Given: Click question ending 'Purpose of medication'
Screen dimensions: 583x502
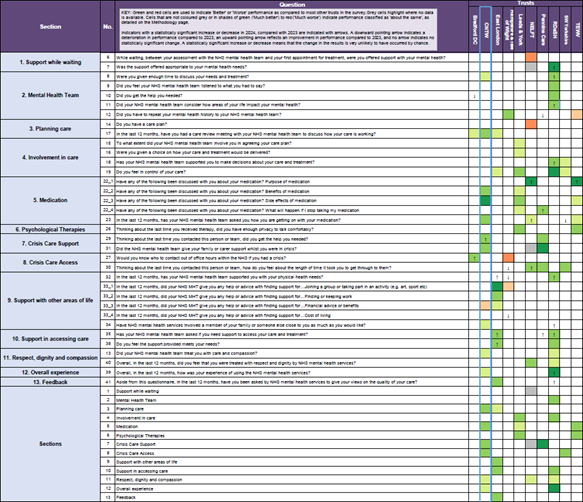Looking at the screenshot, I should 292,182.
